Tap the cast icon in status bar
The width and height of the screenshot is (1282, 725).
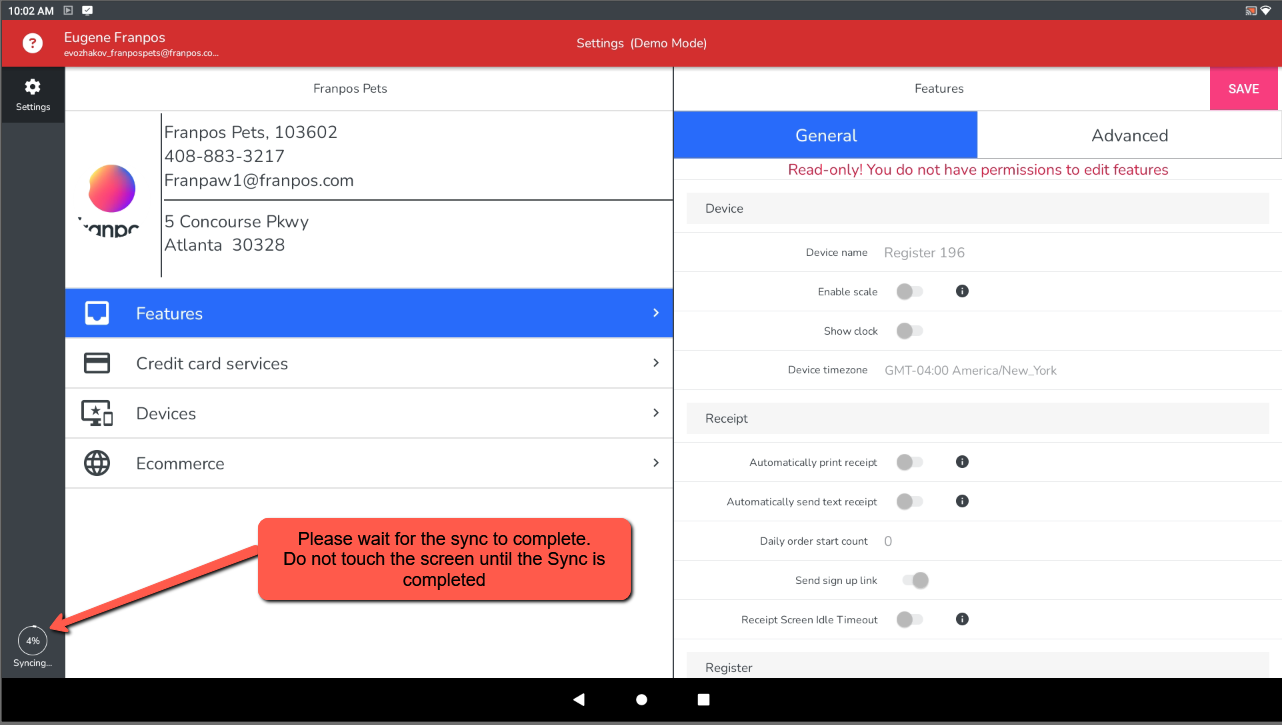1250,10
